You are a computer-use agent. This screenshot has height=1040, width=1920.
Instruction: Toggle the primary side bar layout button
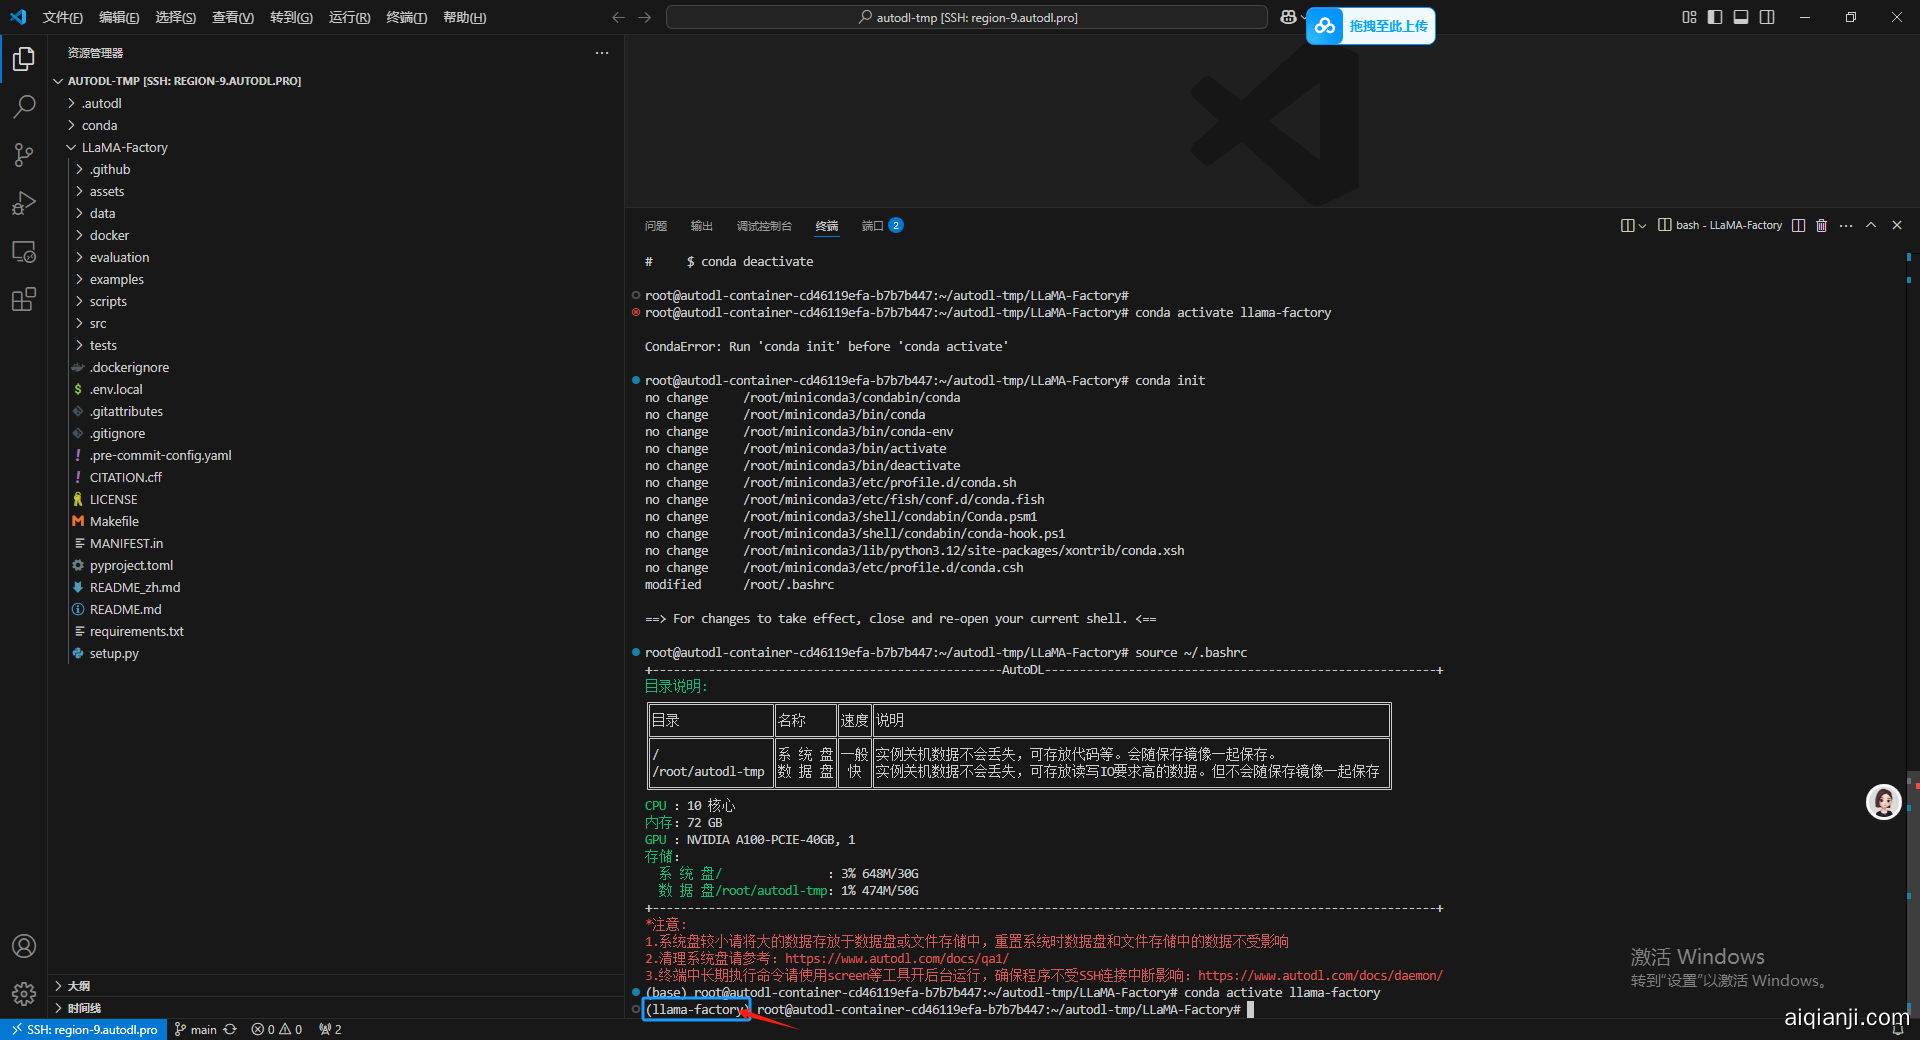click(1715, 17)
